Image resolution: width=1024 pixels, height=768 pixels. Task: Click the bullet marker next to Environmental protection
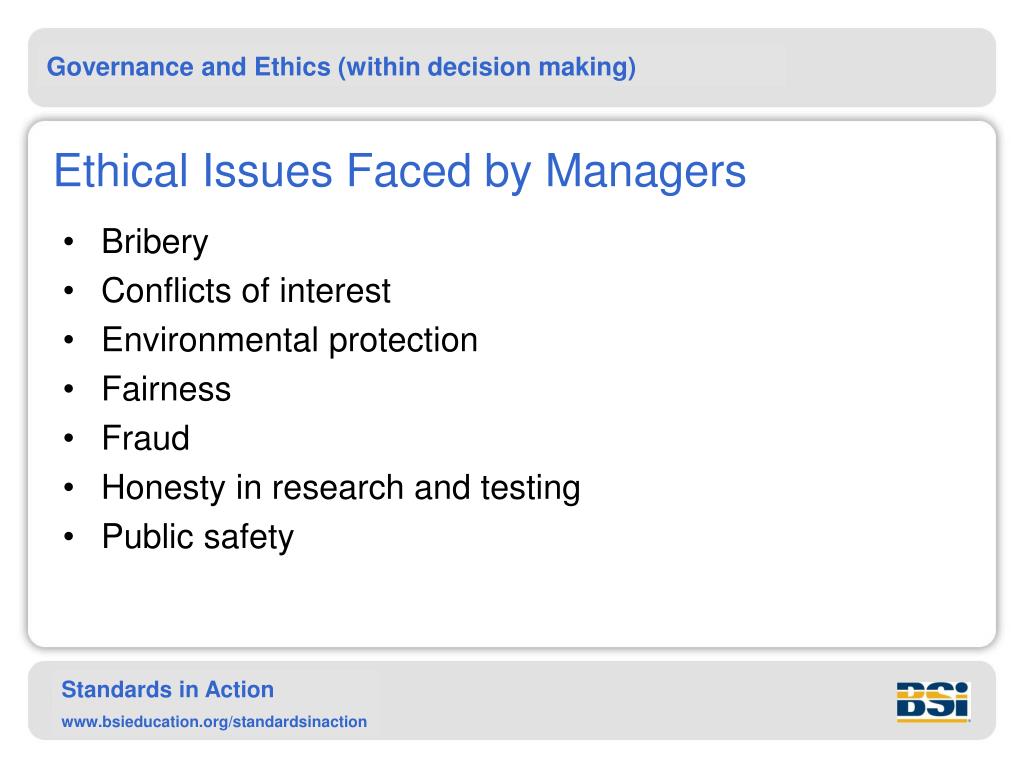pyautogui.click(x=69, y=340)
